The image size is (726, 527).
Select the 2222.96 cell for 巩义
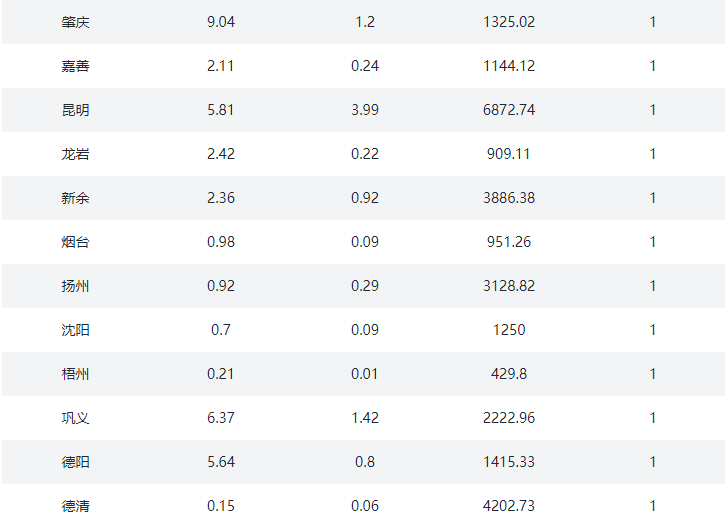point(509,418)
